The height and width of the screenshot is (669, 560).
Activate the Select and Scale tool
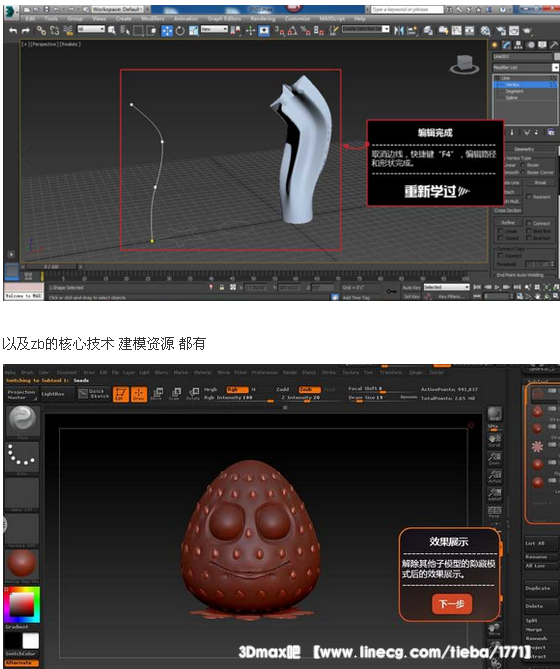click(194, 31)
